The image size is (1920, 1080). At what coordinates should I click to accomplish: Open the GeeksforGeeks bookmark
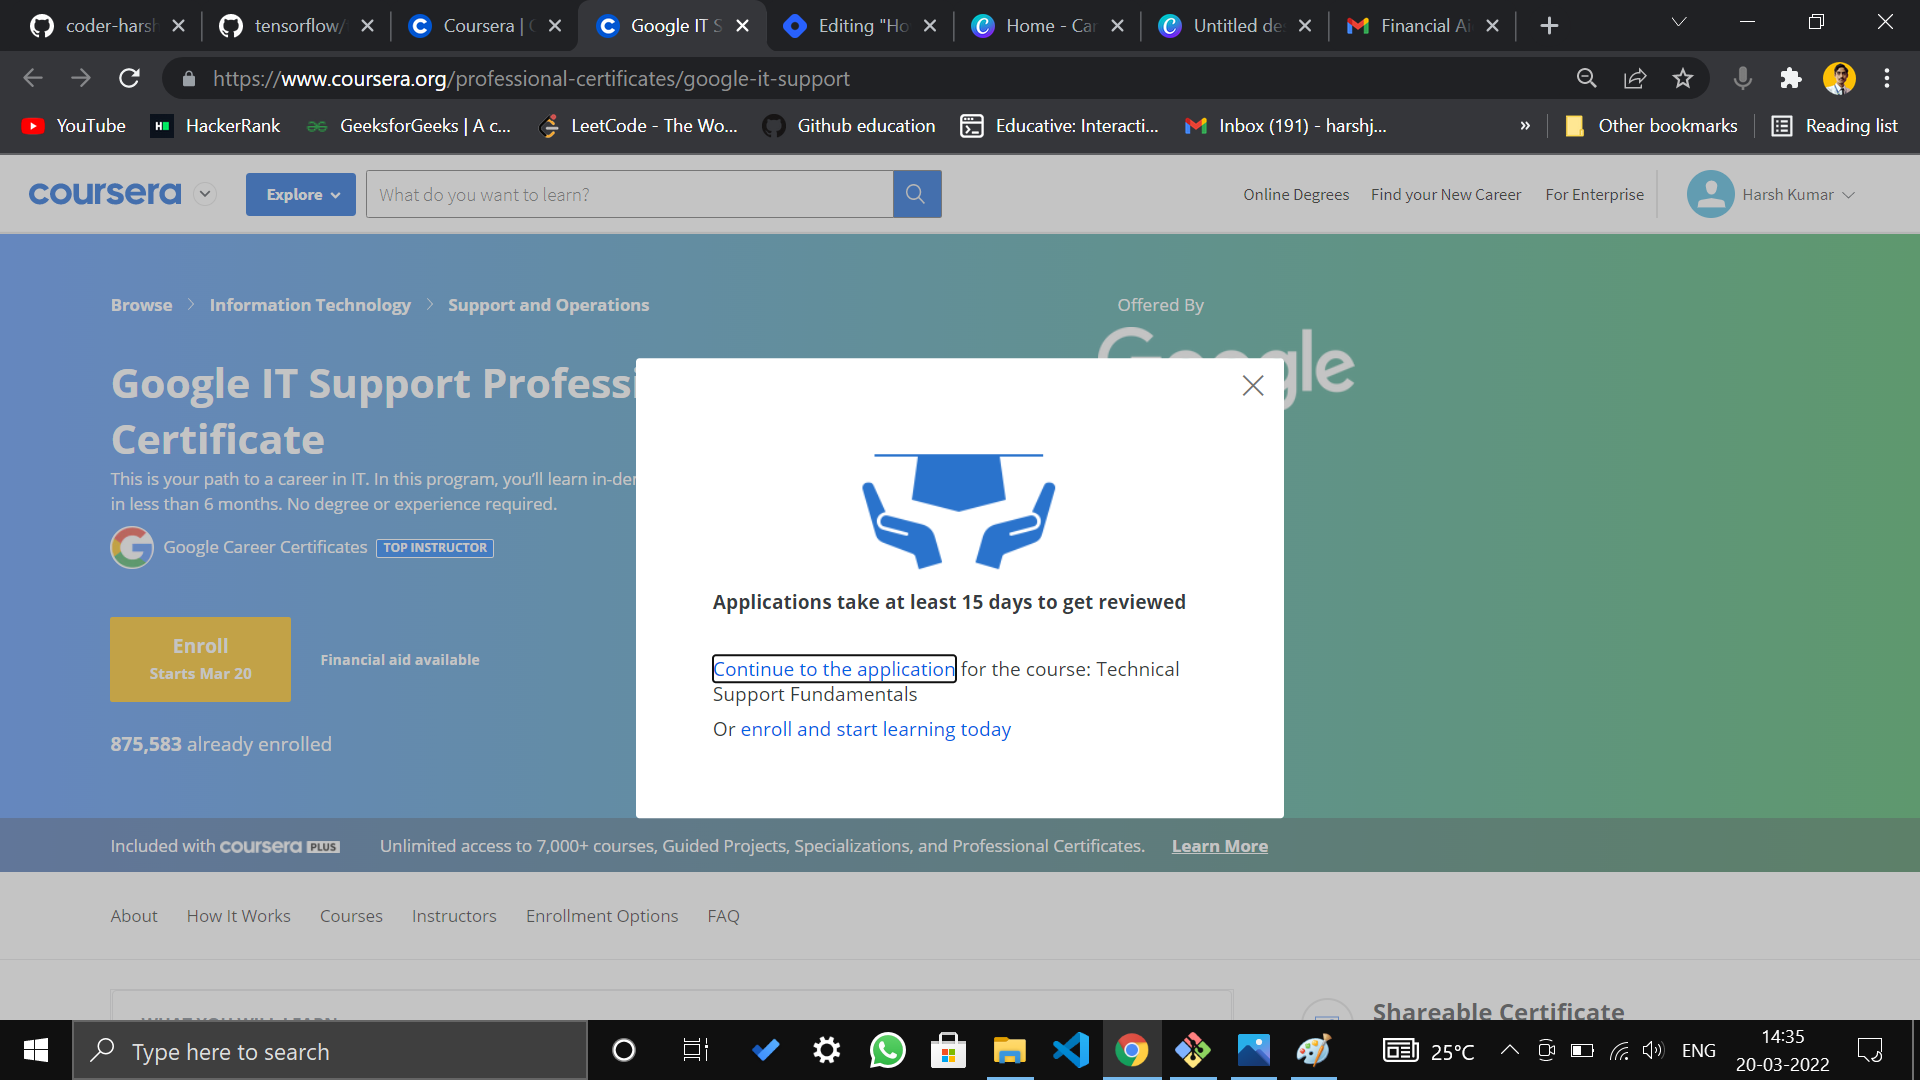409,126
